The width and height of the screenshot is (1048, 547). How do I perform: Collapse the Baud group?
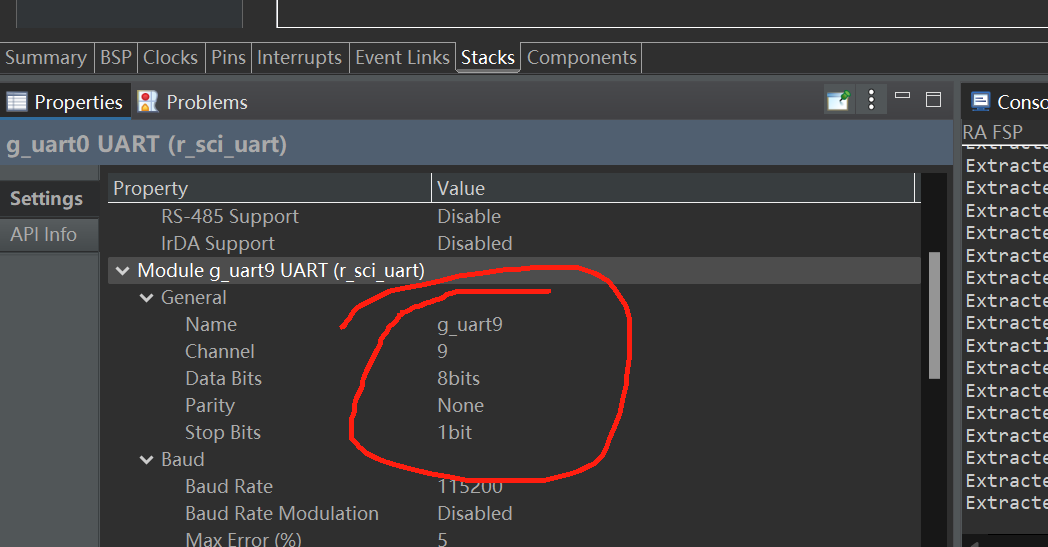tap(146, 459)
